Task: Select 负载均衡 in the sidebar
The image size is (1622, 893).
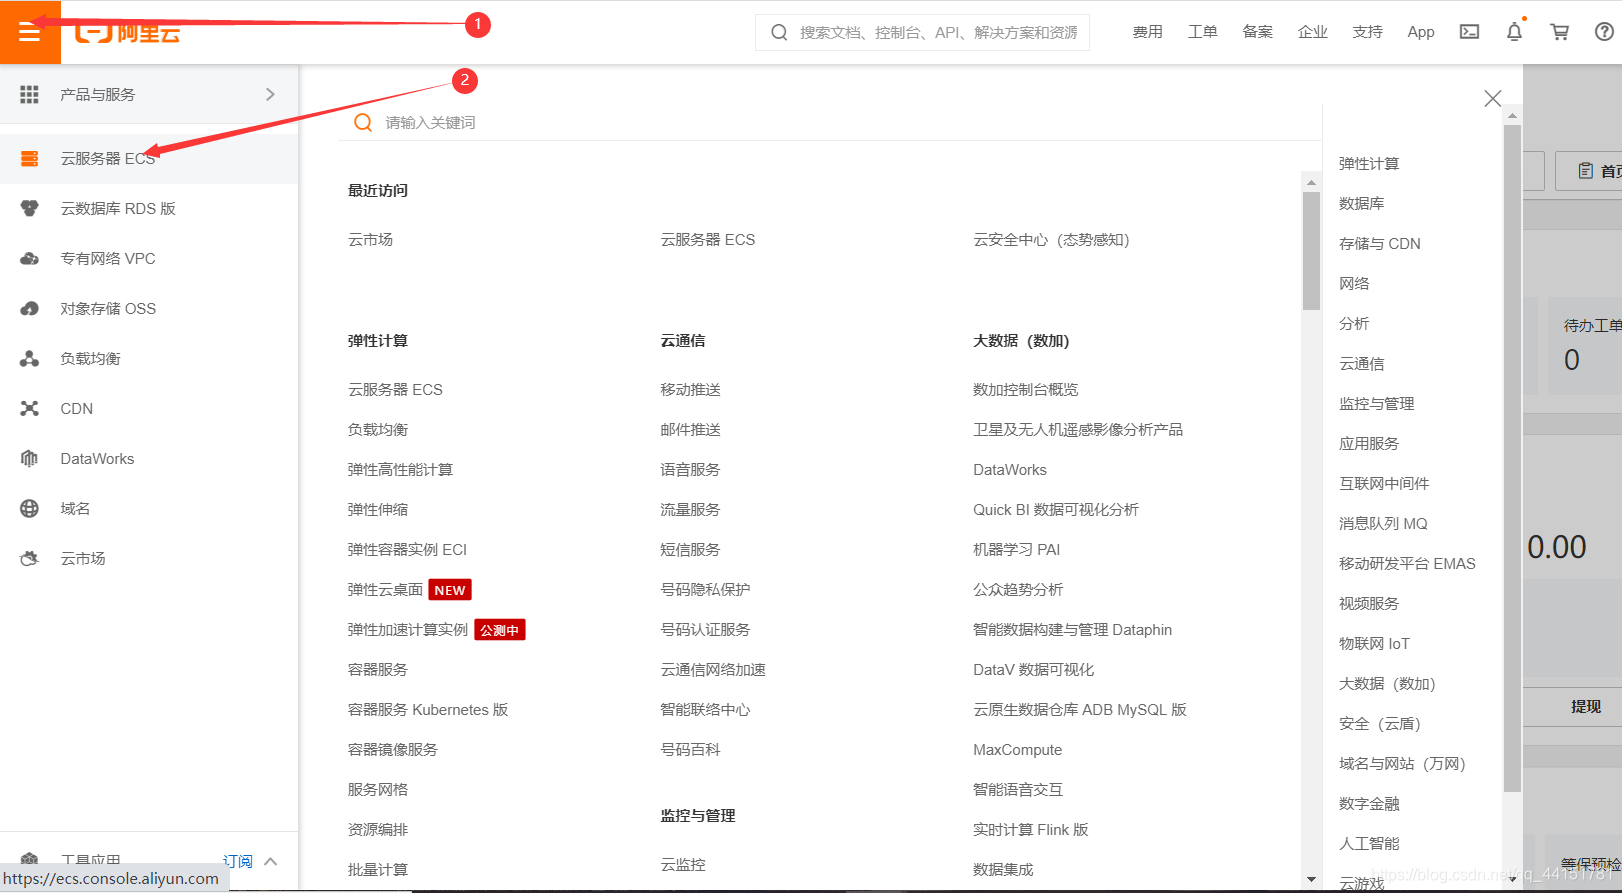Action: 149,358
